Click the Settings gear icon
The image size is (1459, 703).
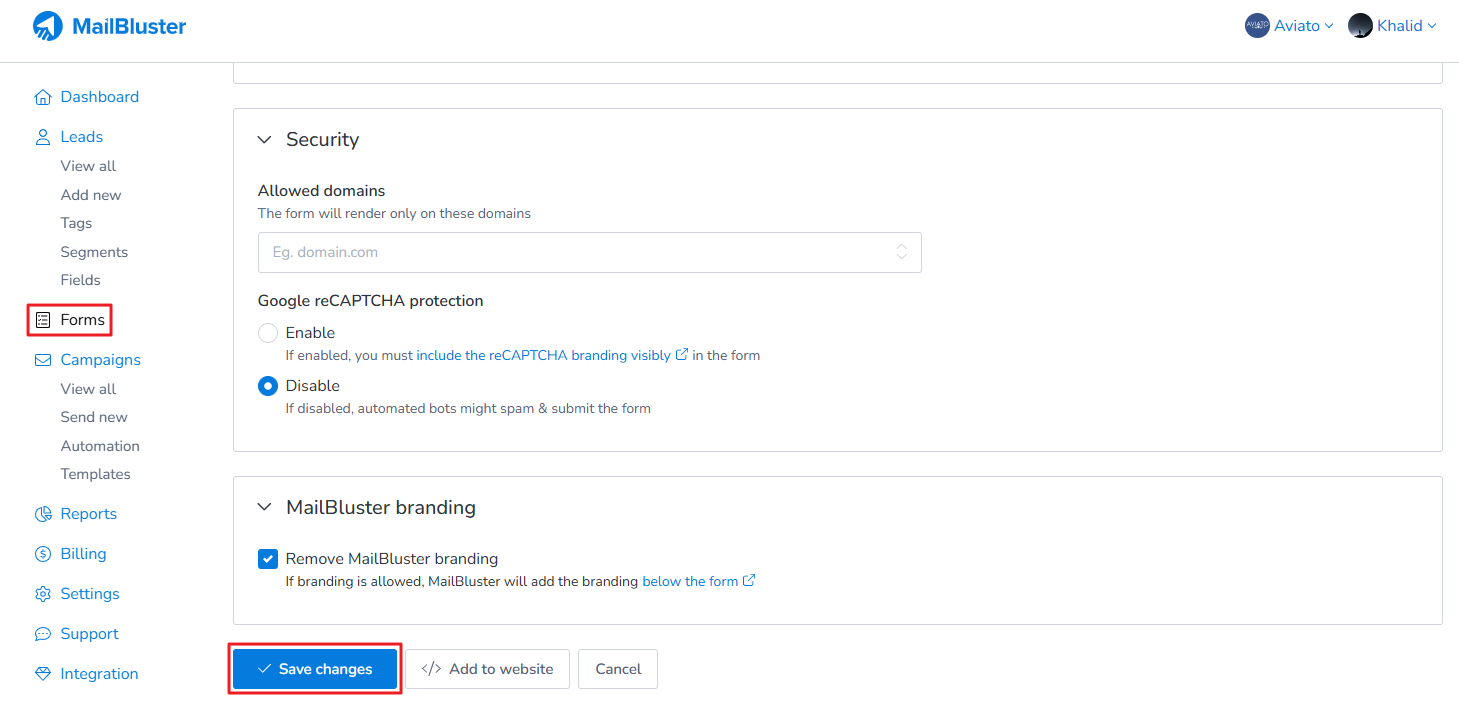click(x=43, y=594)
